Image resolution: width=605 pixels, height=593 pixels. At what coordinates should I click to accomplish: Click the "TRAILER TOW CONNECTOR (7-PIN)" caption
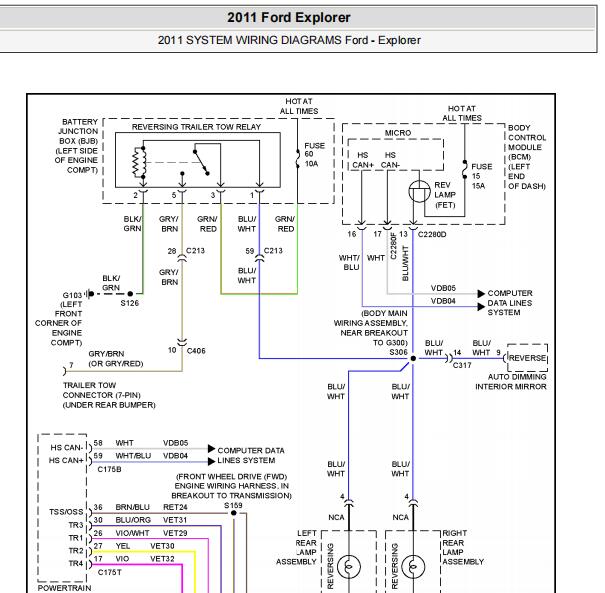[x=109, y=395]
